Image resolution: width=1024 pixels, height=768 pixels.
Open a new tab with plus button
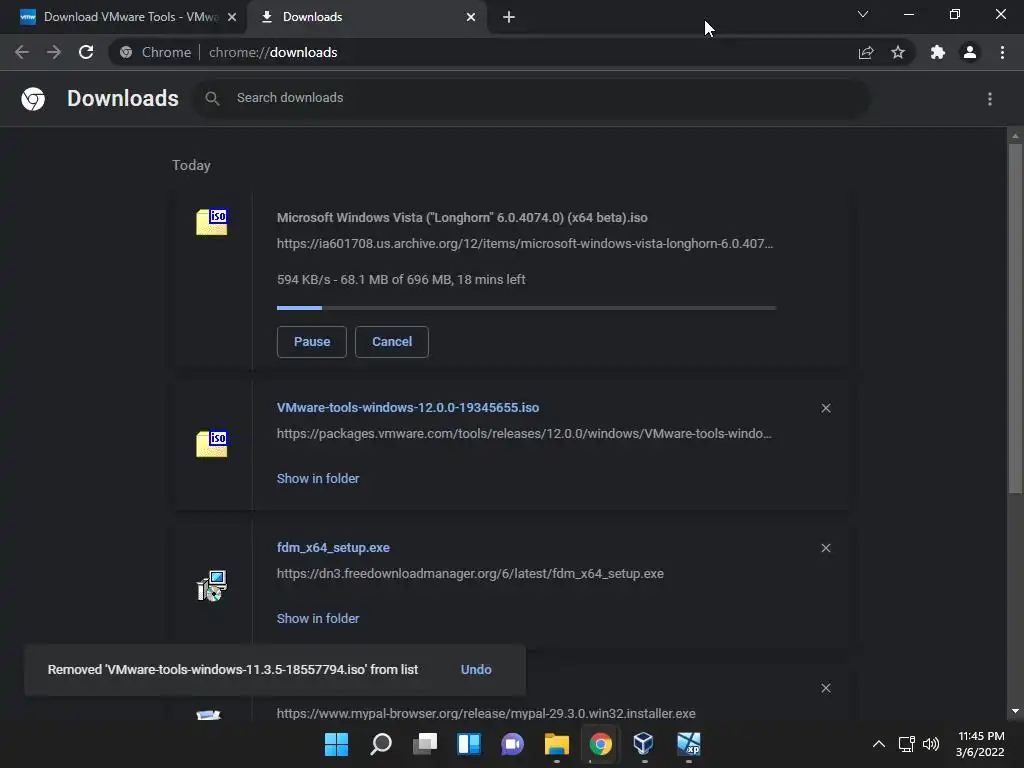(x=509, y=17)
